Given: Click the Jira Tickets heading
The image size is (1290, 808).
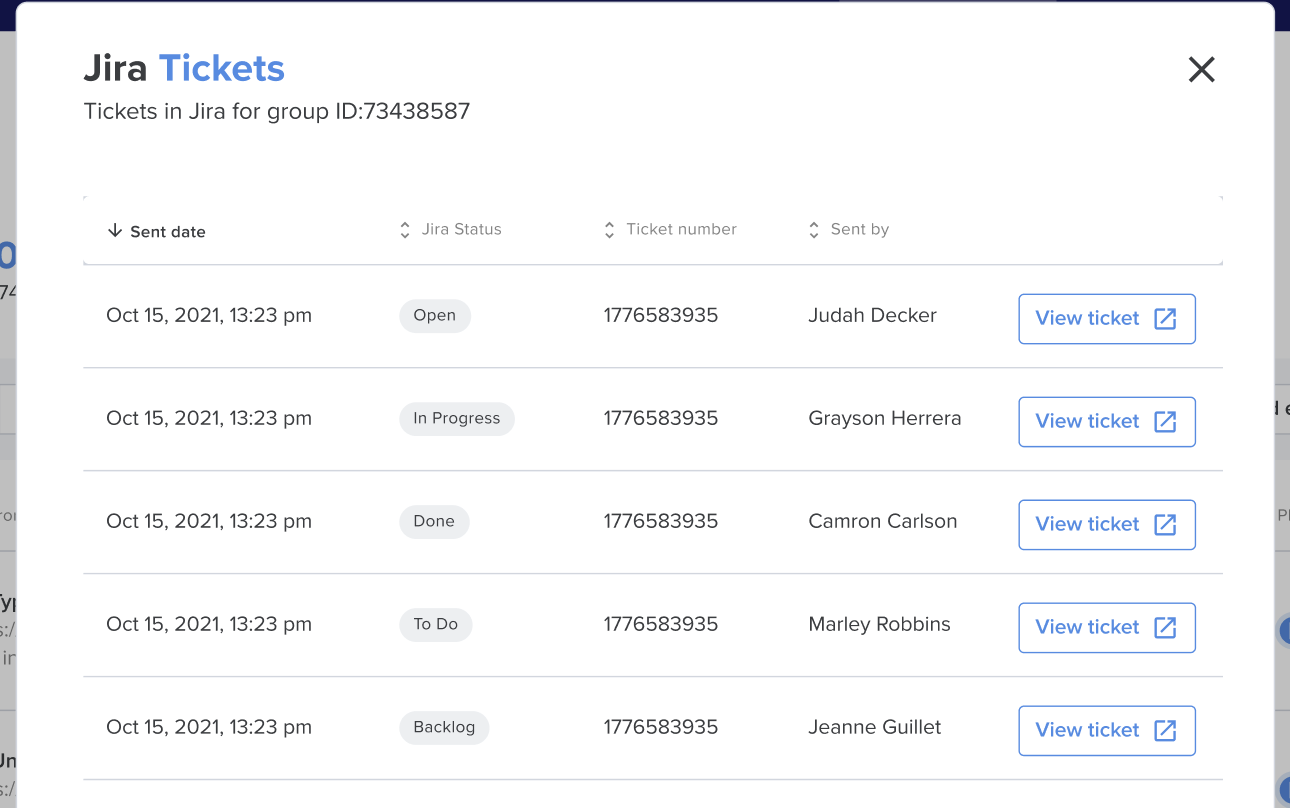Looking at the screenshot, I should point(184,68).
